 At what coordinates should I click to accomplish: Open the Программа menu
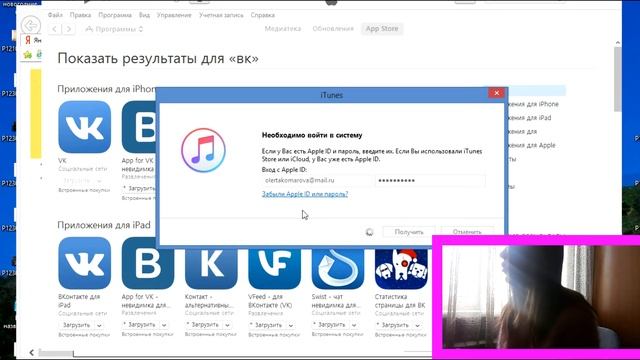[115, 15]
